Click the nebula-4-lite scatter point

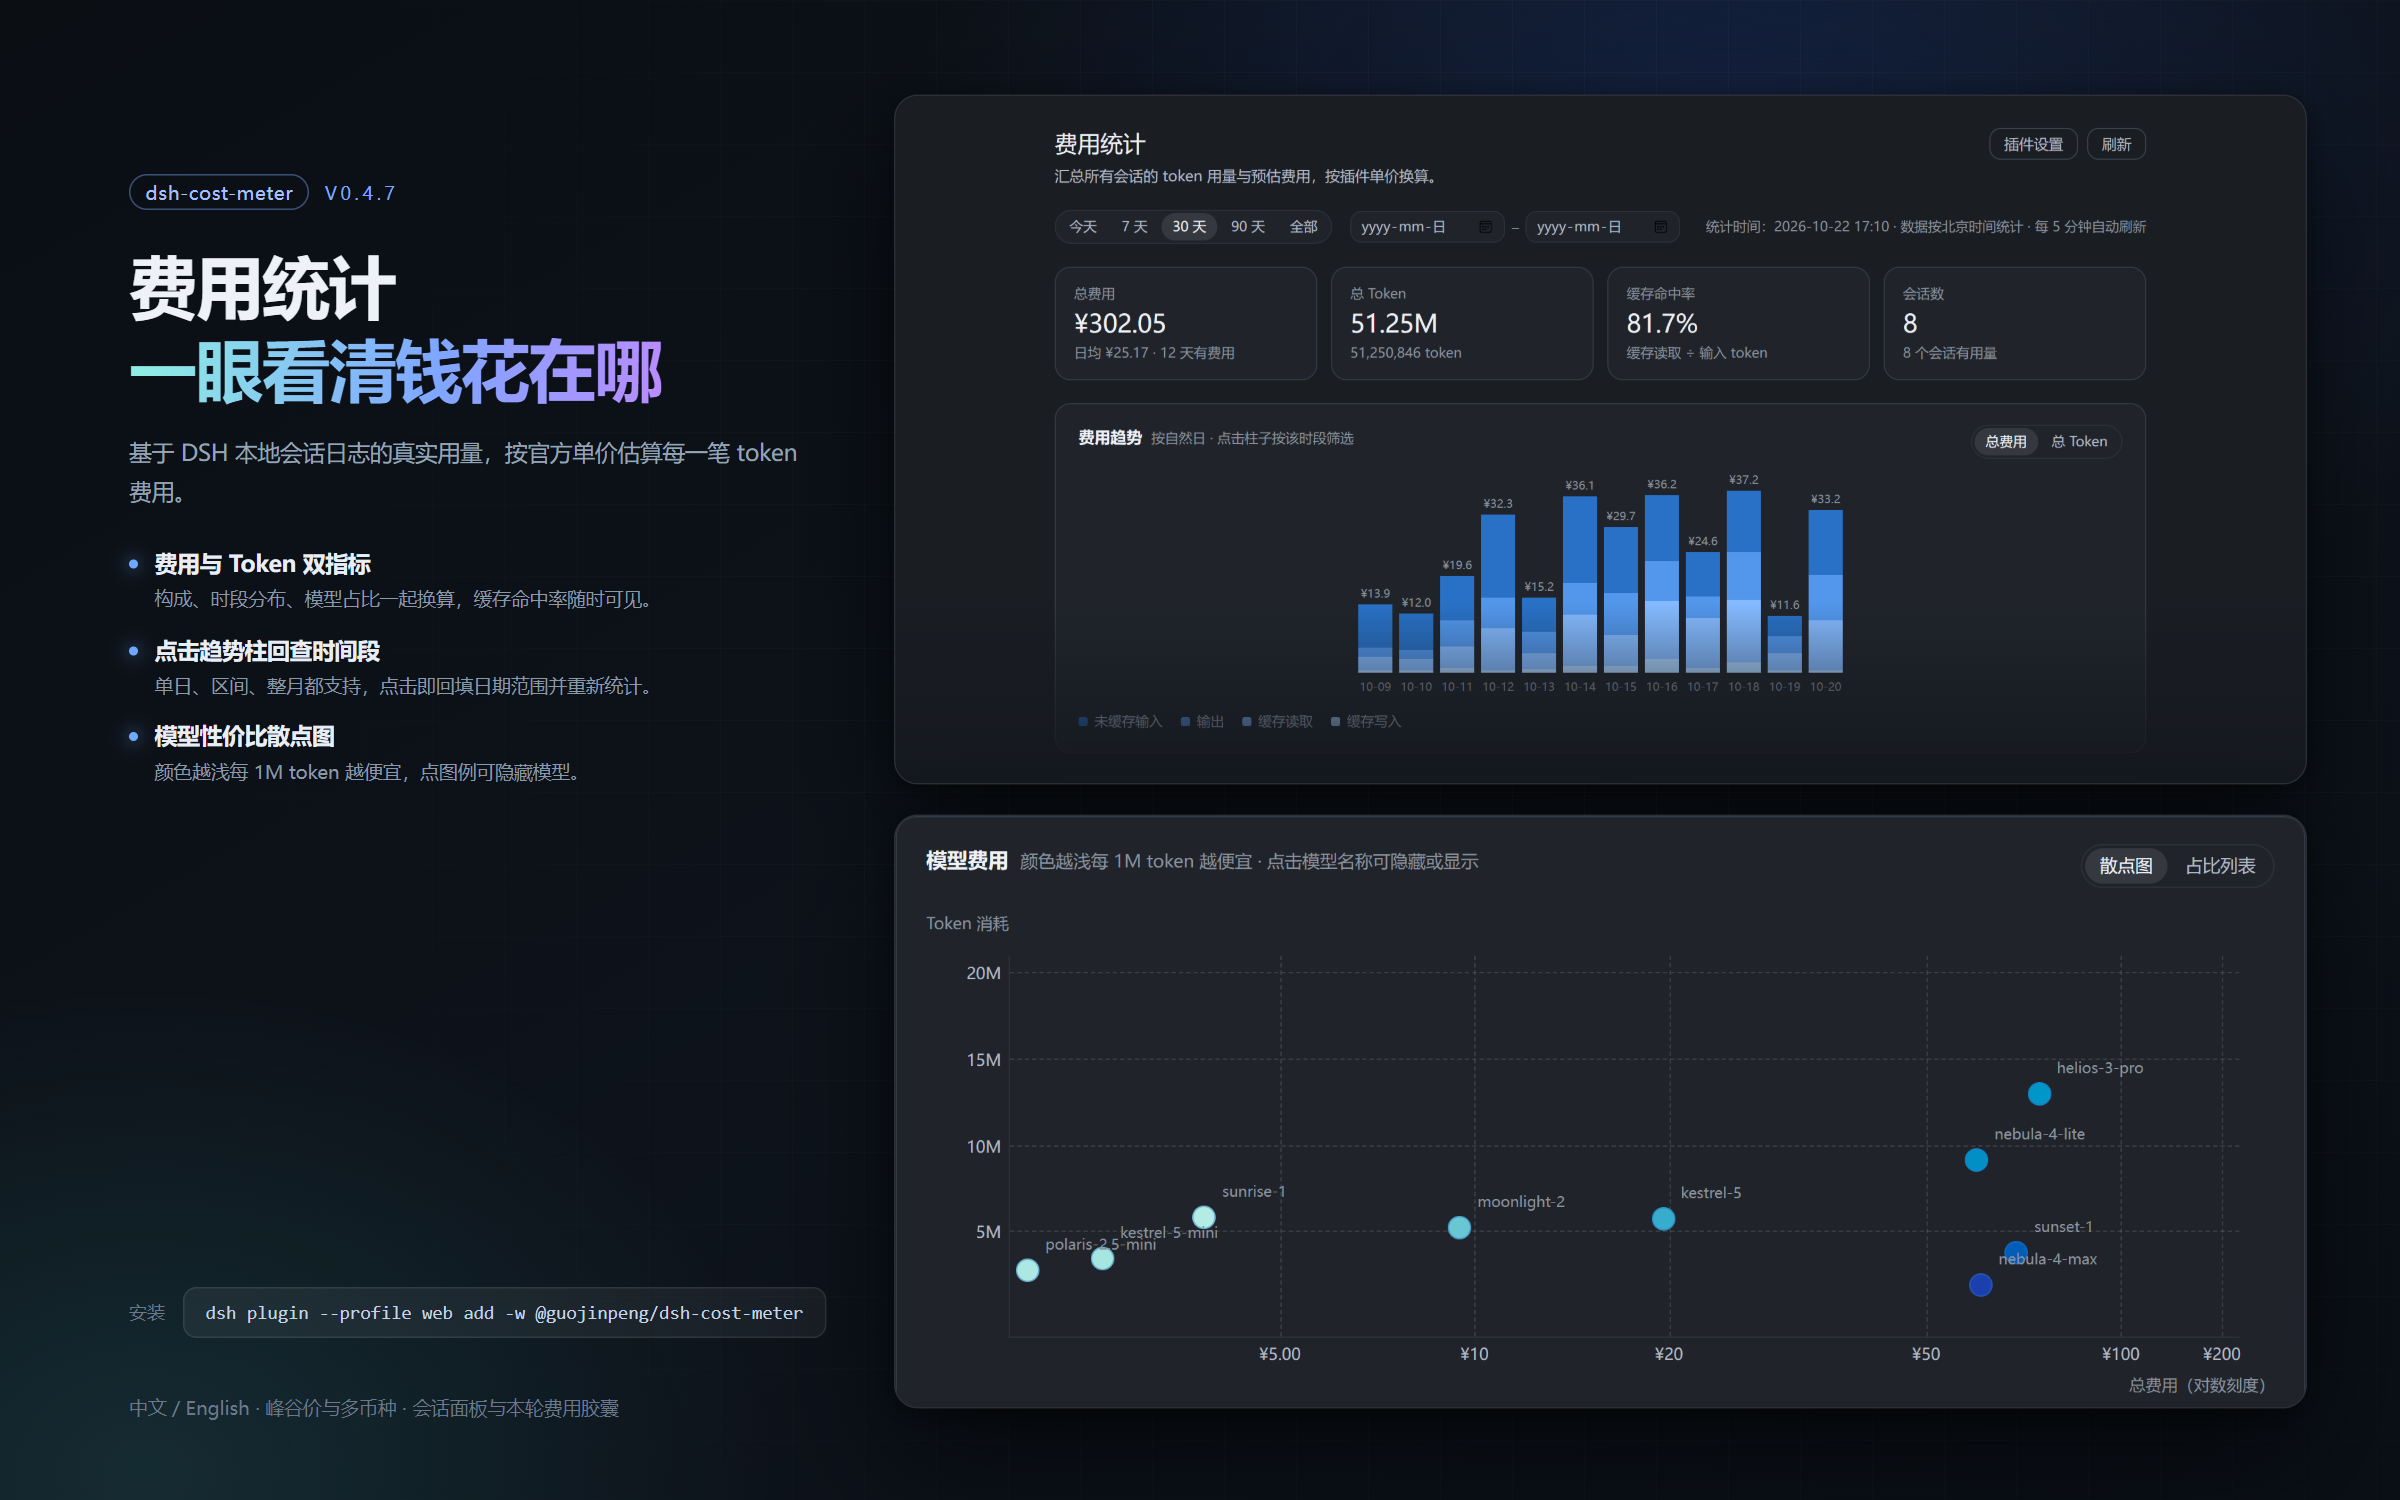(1976, 1160)
